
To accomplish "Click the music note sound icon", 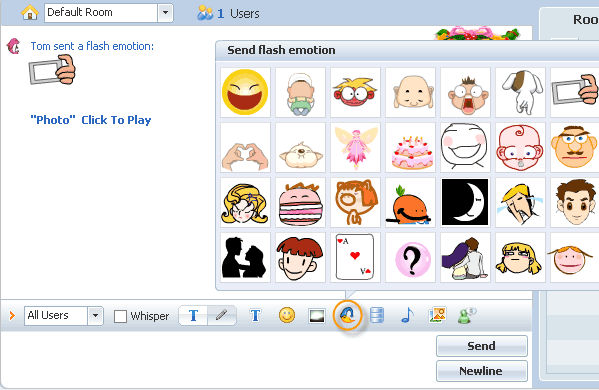I will pyautogui.click(x=407, y=316).
